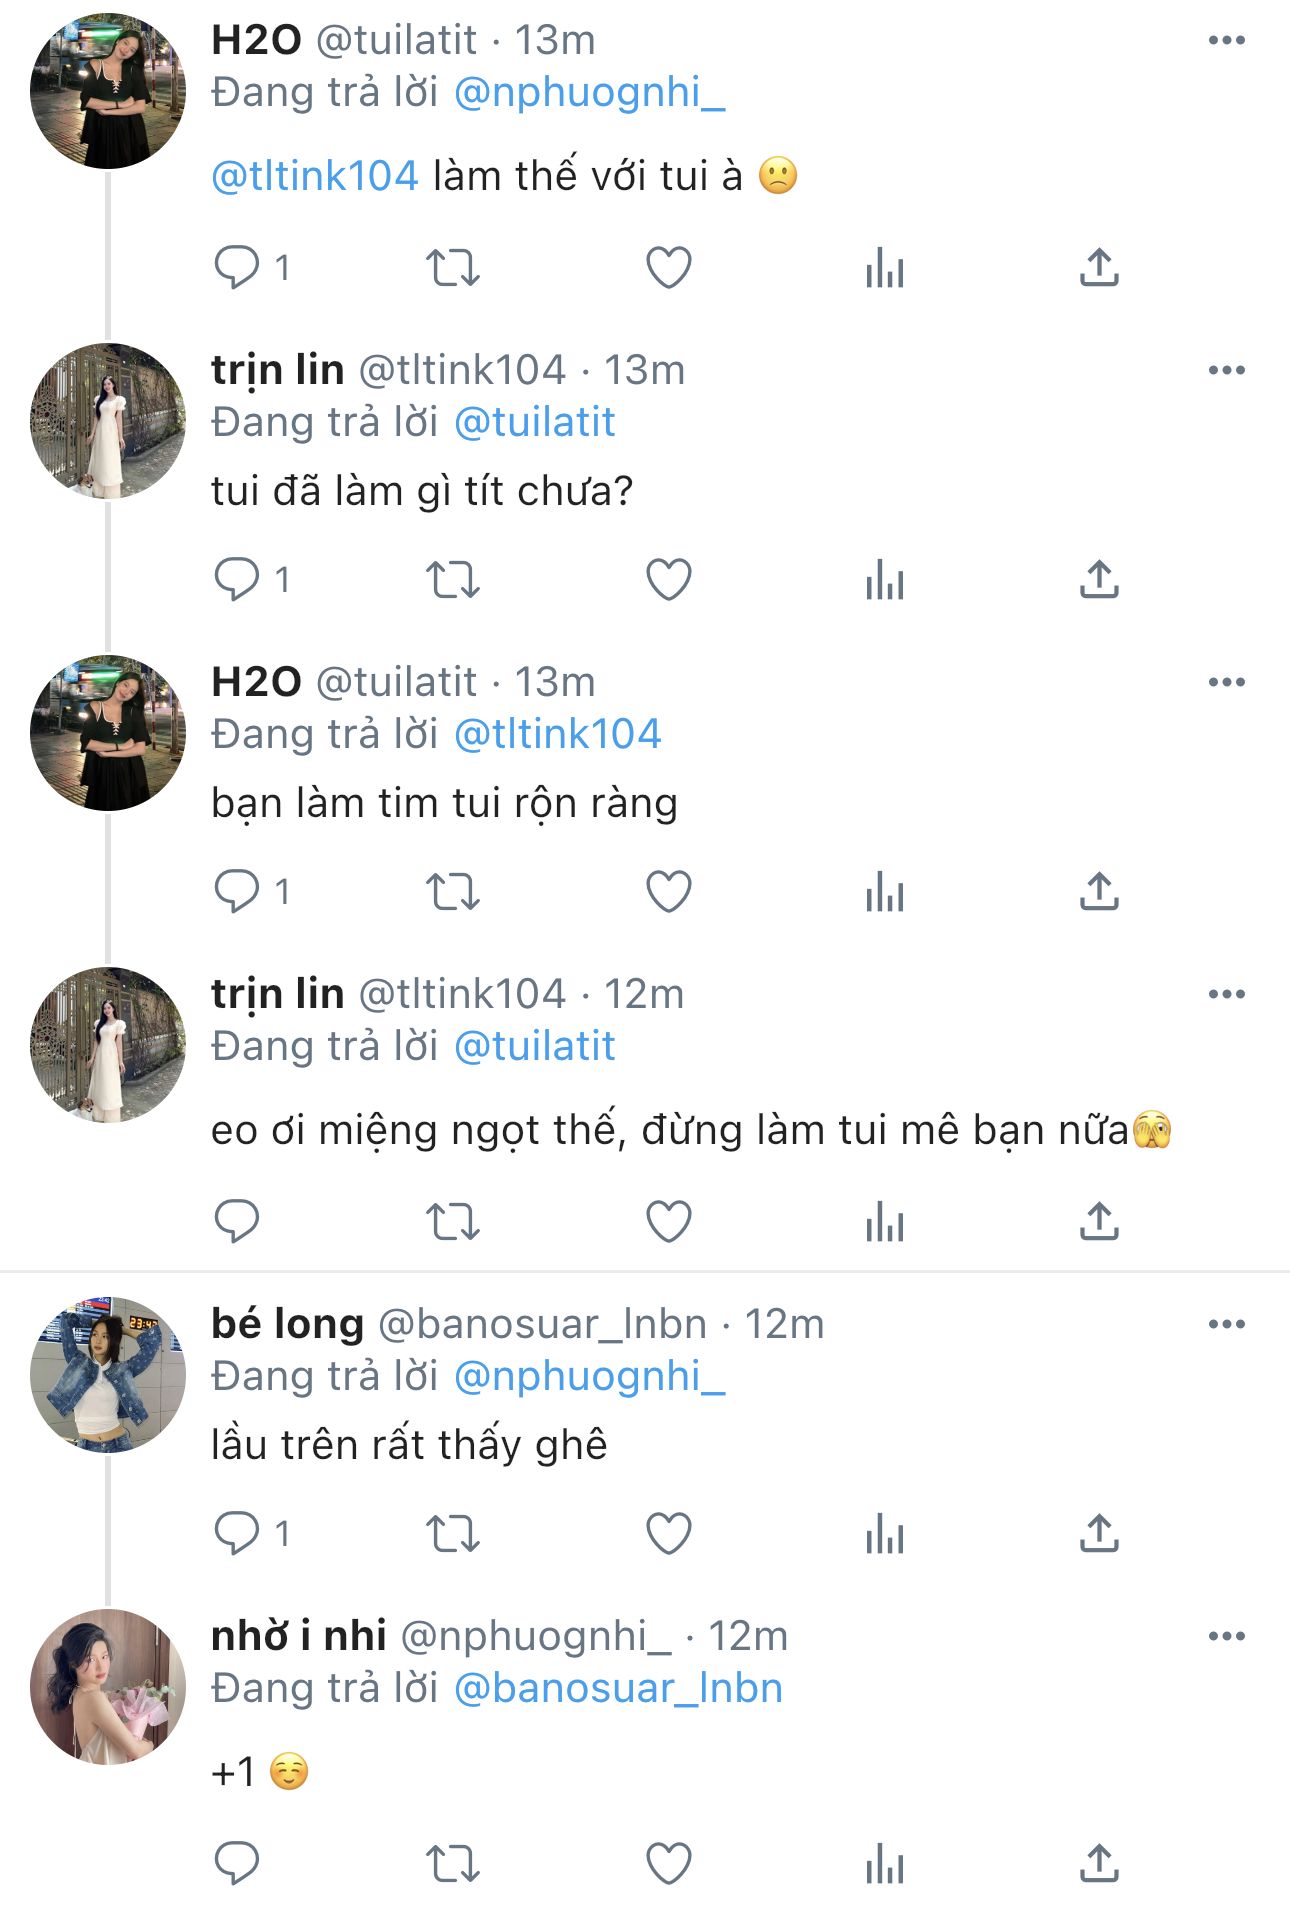The width and height of the screenshot is (1290, 1905).
Task: Open more options menu on bé long's tweet
Action: point(1226,1325)
